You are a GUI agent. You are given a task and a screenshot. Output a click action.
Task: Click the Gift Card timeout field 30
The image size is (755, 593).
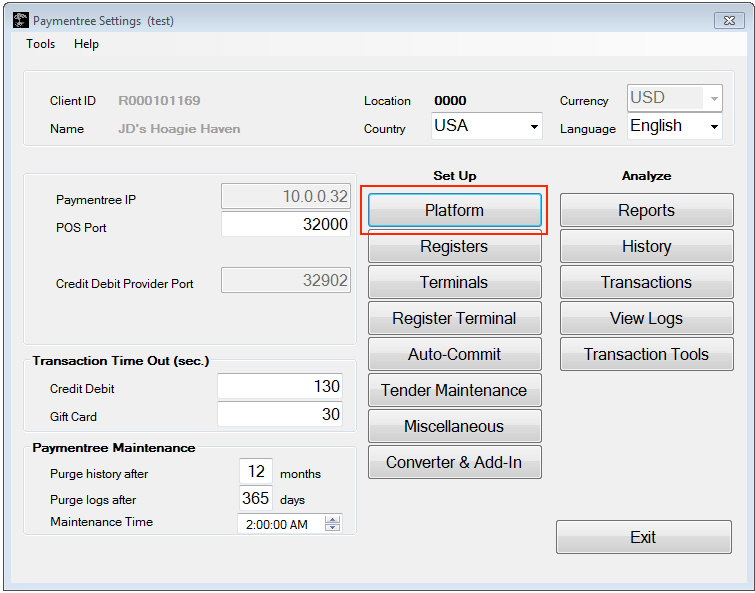[x=280, y=414]
